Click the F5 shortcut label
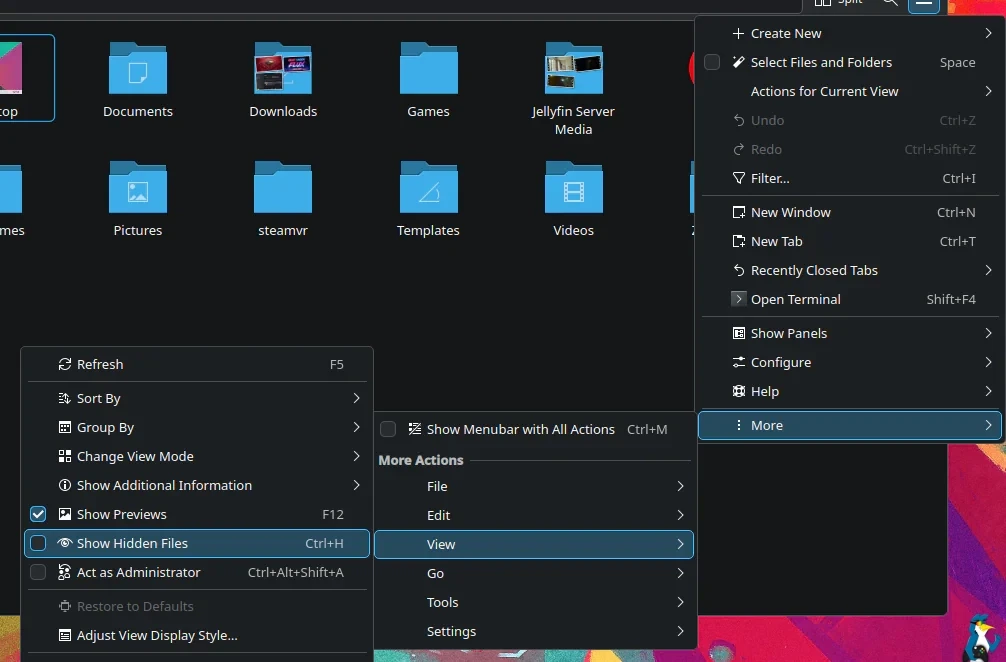This screenshot has height=662, width=1006. [336, 364]
